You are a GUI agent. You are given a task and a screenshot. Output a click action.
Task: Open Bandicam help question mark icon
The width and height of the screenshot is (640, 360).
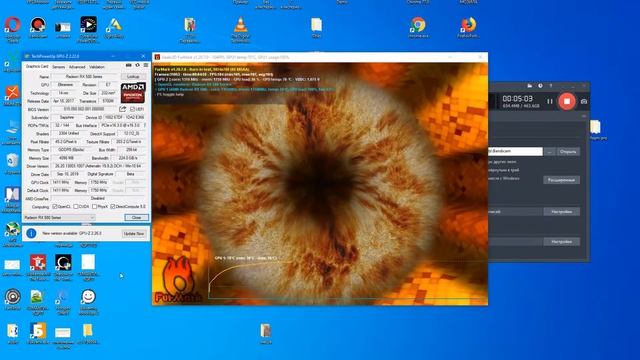click(x=551, y=86)
